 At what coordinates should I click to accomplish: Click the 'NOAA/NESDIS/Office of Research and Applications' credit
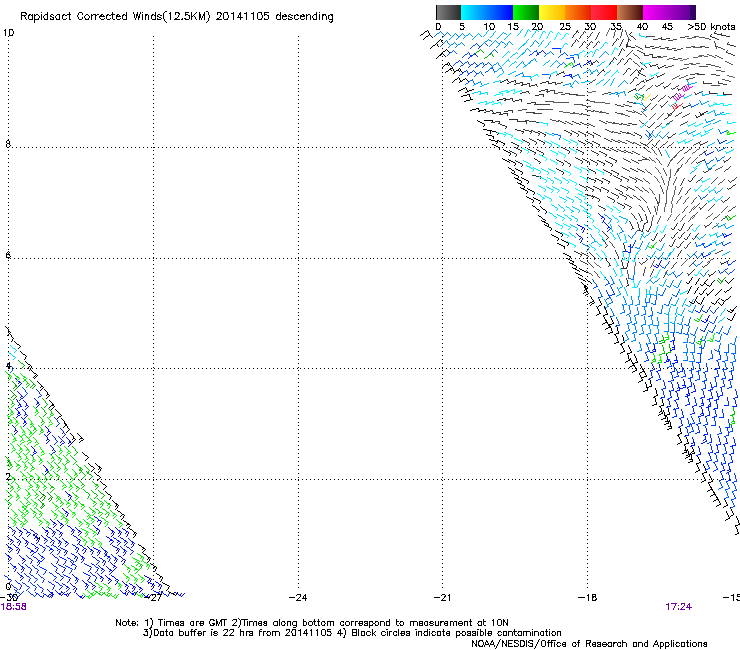click(589, 644)
